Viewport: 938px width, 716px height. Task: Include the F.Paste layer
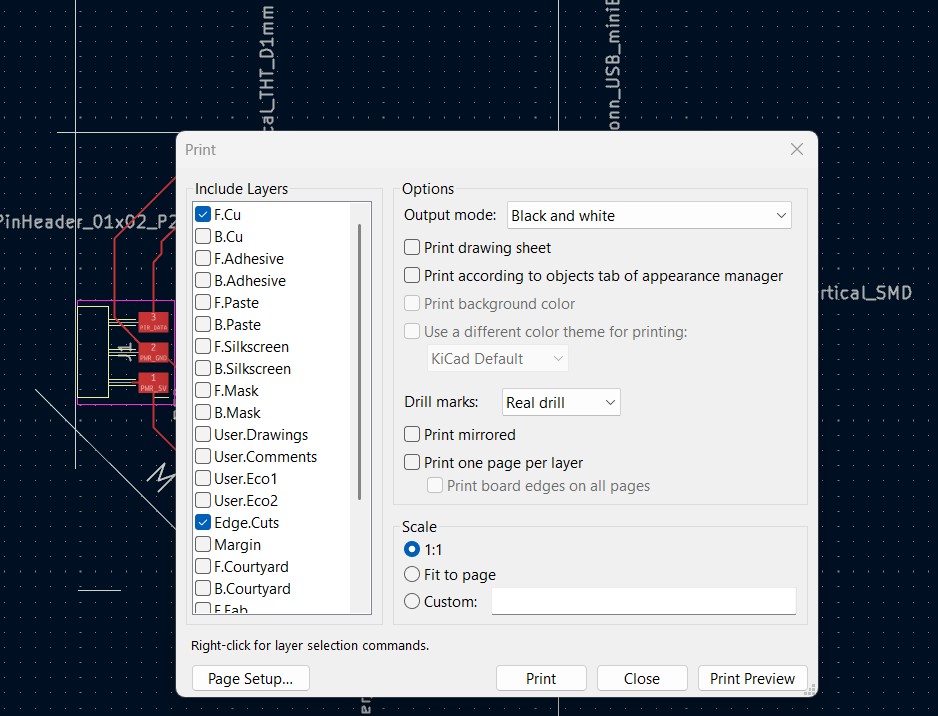(203, 303)
